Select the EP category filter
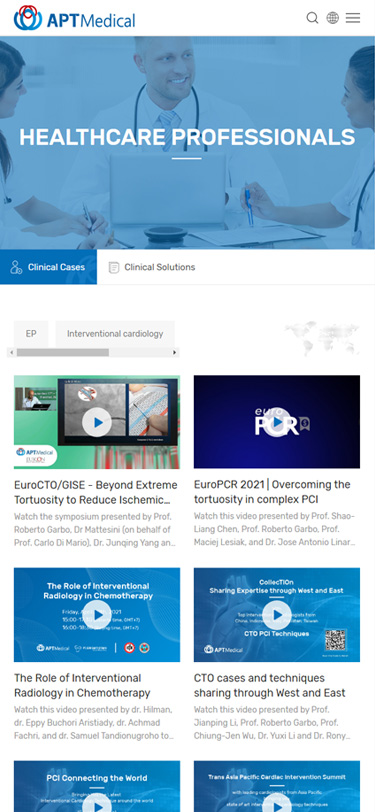The width and height of the screenshot is (375, 812). [31, 334]
